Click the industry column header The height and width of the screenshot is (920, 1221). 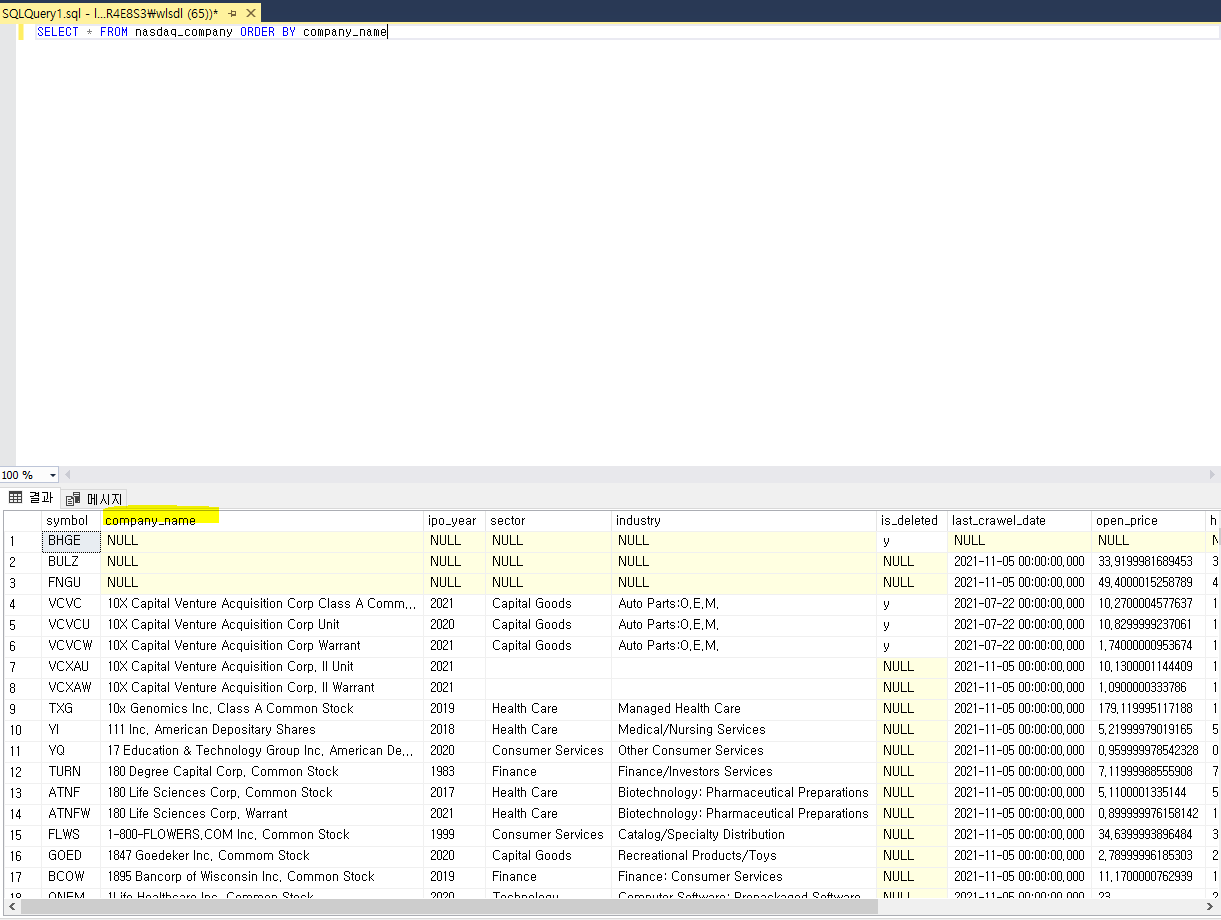[x=745, y=520]
